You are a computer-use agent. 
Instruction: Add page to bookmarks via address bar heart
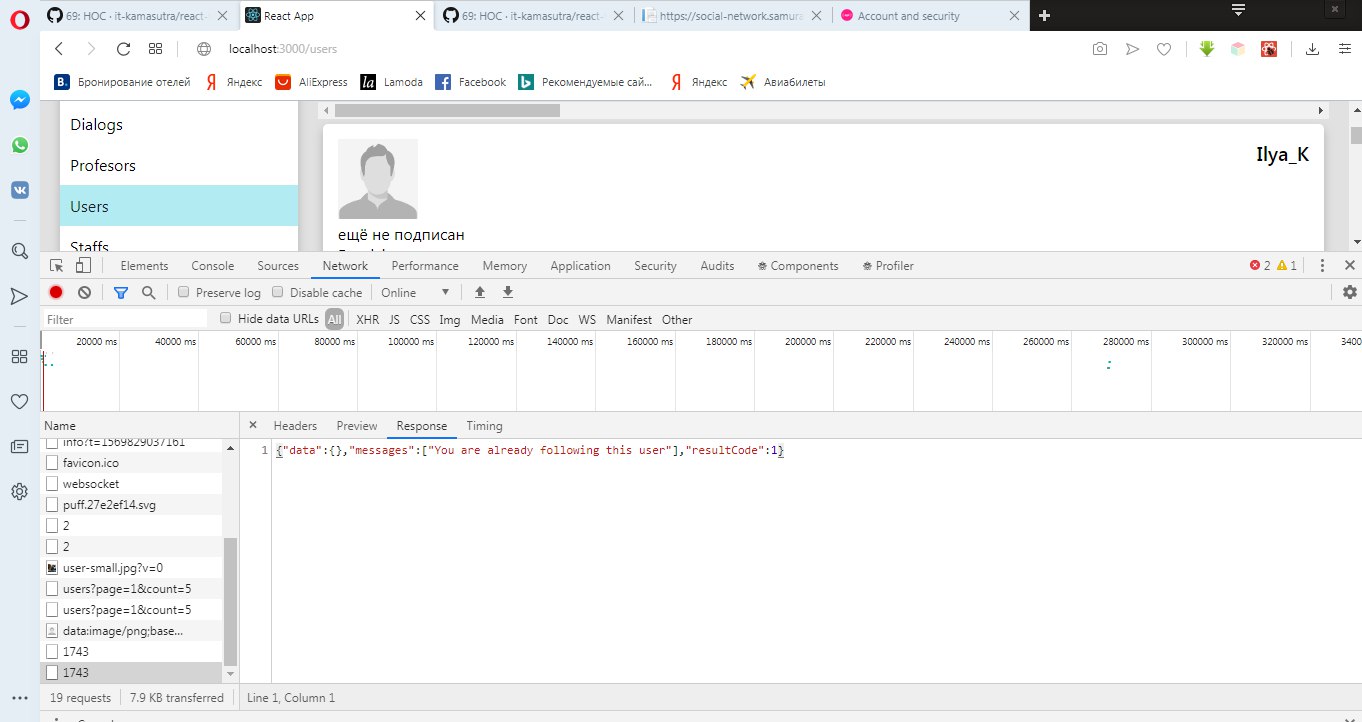pyautogui.click(x=1164, y=48)
